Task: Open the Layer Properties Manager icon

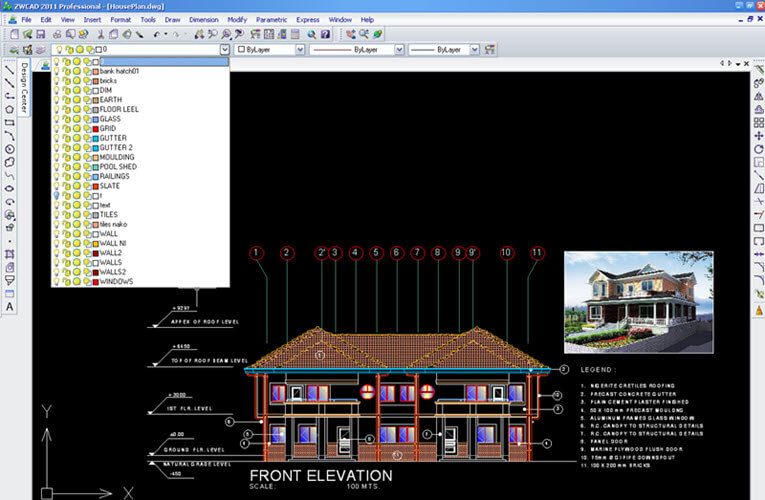Action: point(13,49)
